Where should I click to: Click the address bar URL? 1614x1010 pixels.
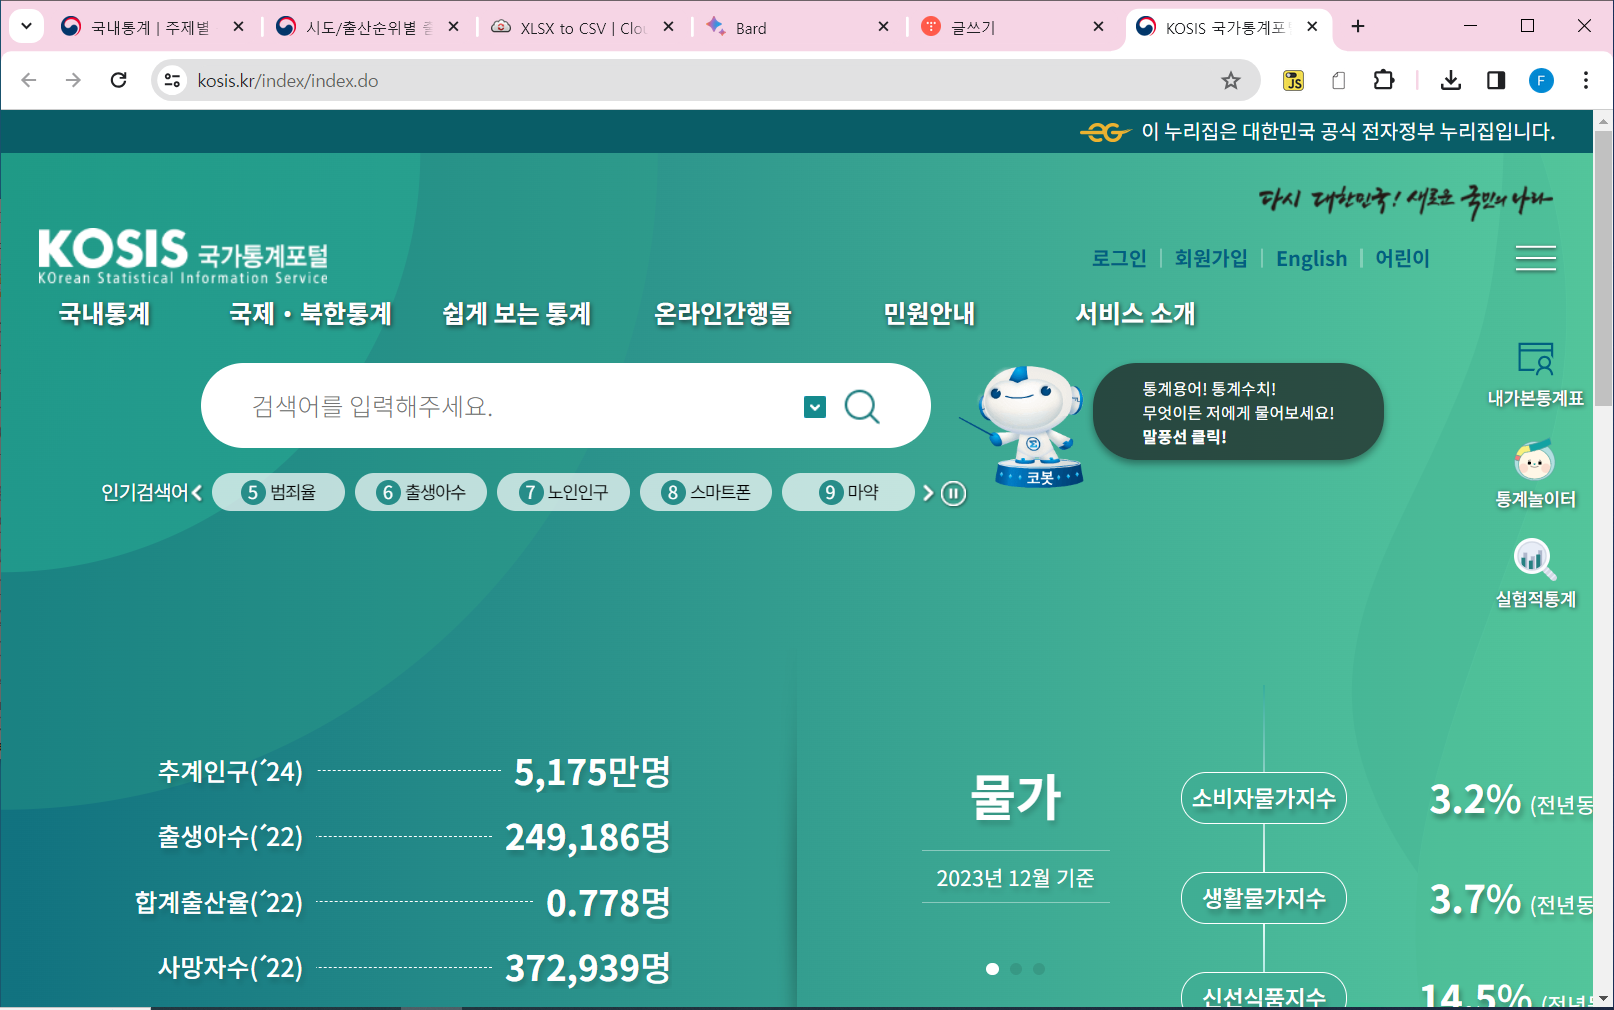[x=288, y=81]
